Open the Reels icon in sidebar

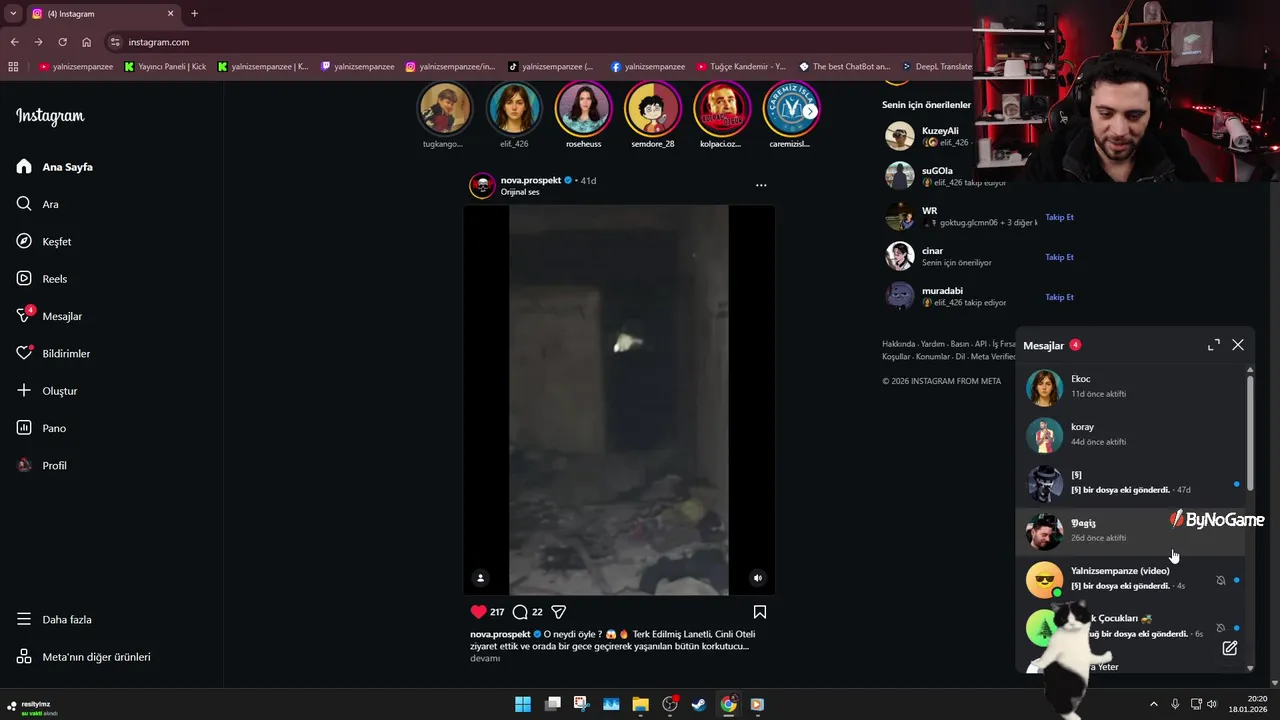(x=24, y=279)
